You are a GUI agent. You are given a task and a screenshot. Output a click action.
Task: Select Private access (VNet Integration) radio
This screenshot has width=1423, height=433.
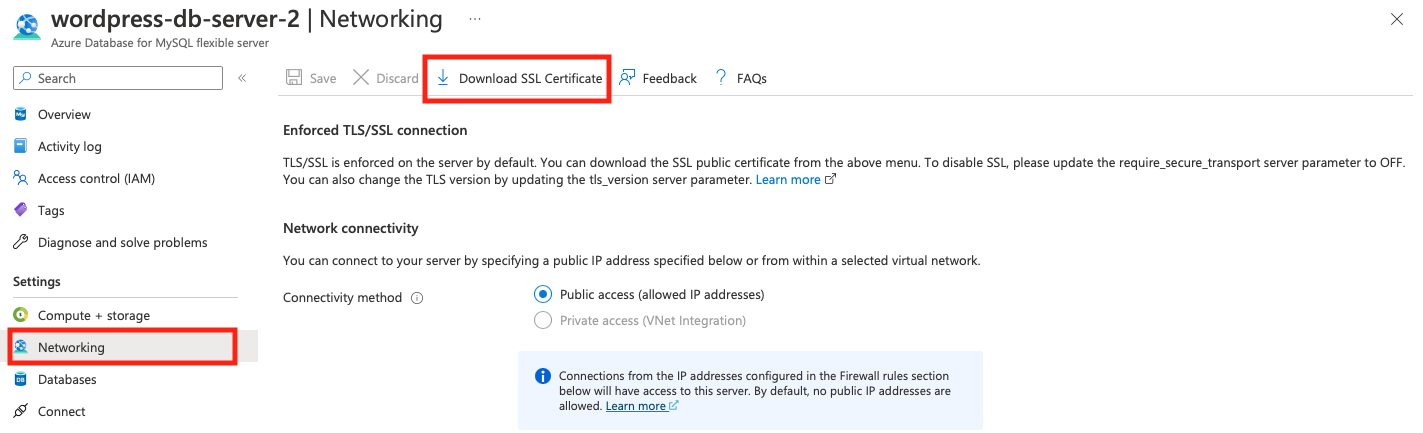543,320
